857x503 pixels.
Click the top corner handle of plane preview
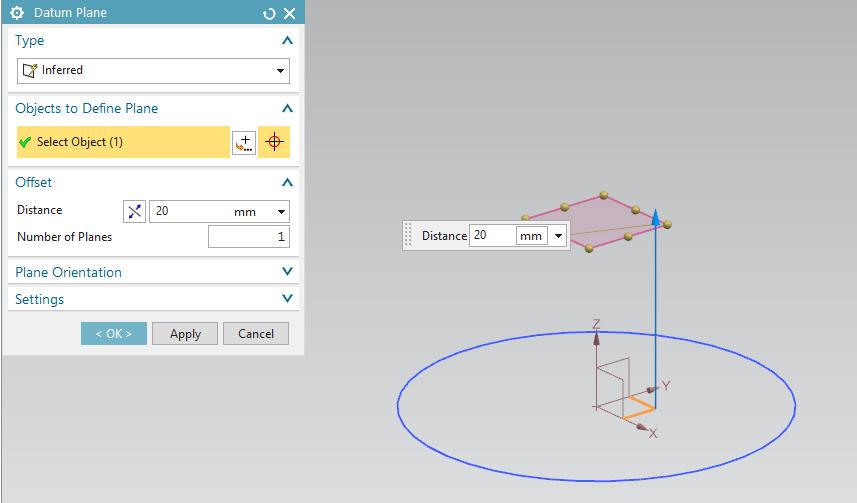click(x=603, y=195)
